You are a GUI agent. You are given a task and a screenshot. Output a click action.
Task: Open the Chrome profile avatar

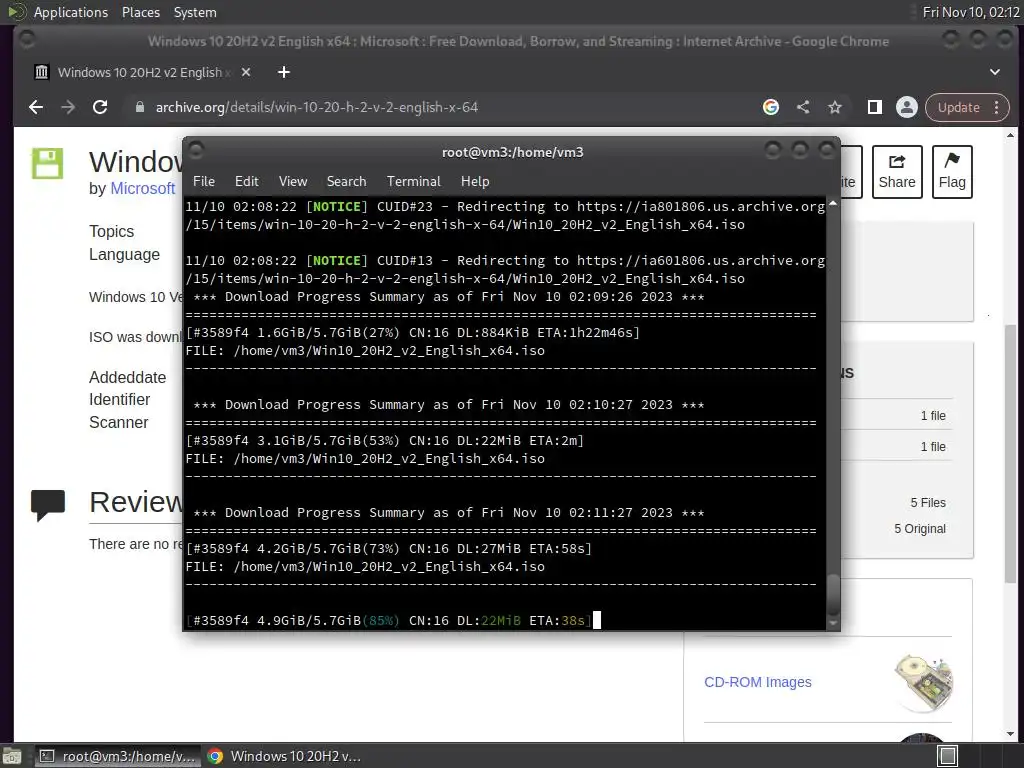click(906, 107)
